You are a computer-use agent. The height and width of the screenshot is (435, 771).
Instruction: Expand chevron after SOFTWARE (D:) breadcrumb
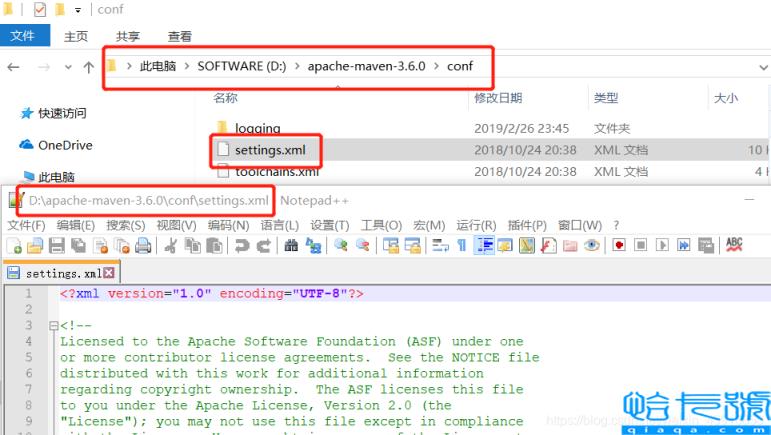point(297,66)
